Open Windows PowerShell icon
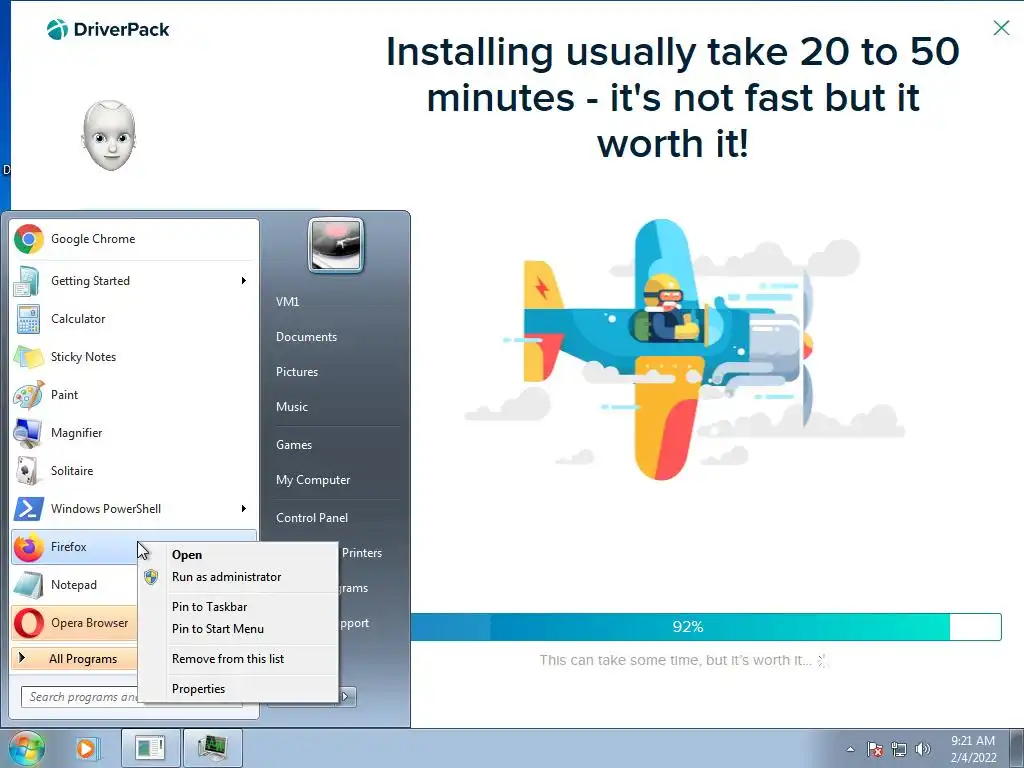Image resolution: width=1024 pixels, height=768 pixels. click(x=29, y=509)
